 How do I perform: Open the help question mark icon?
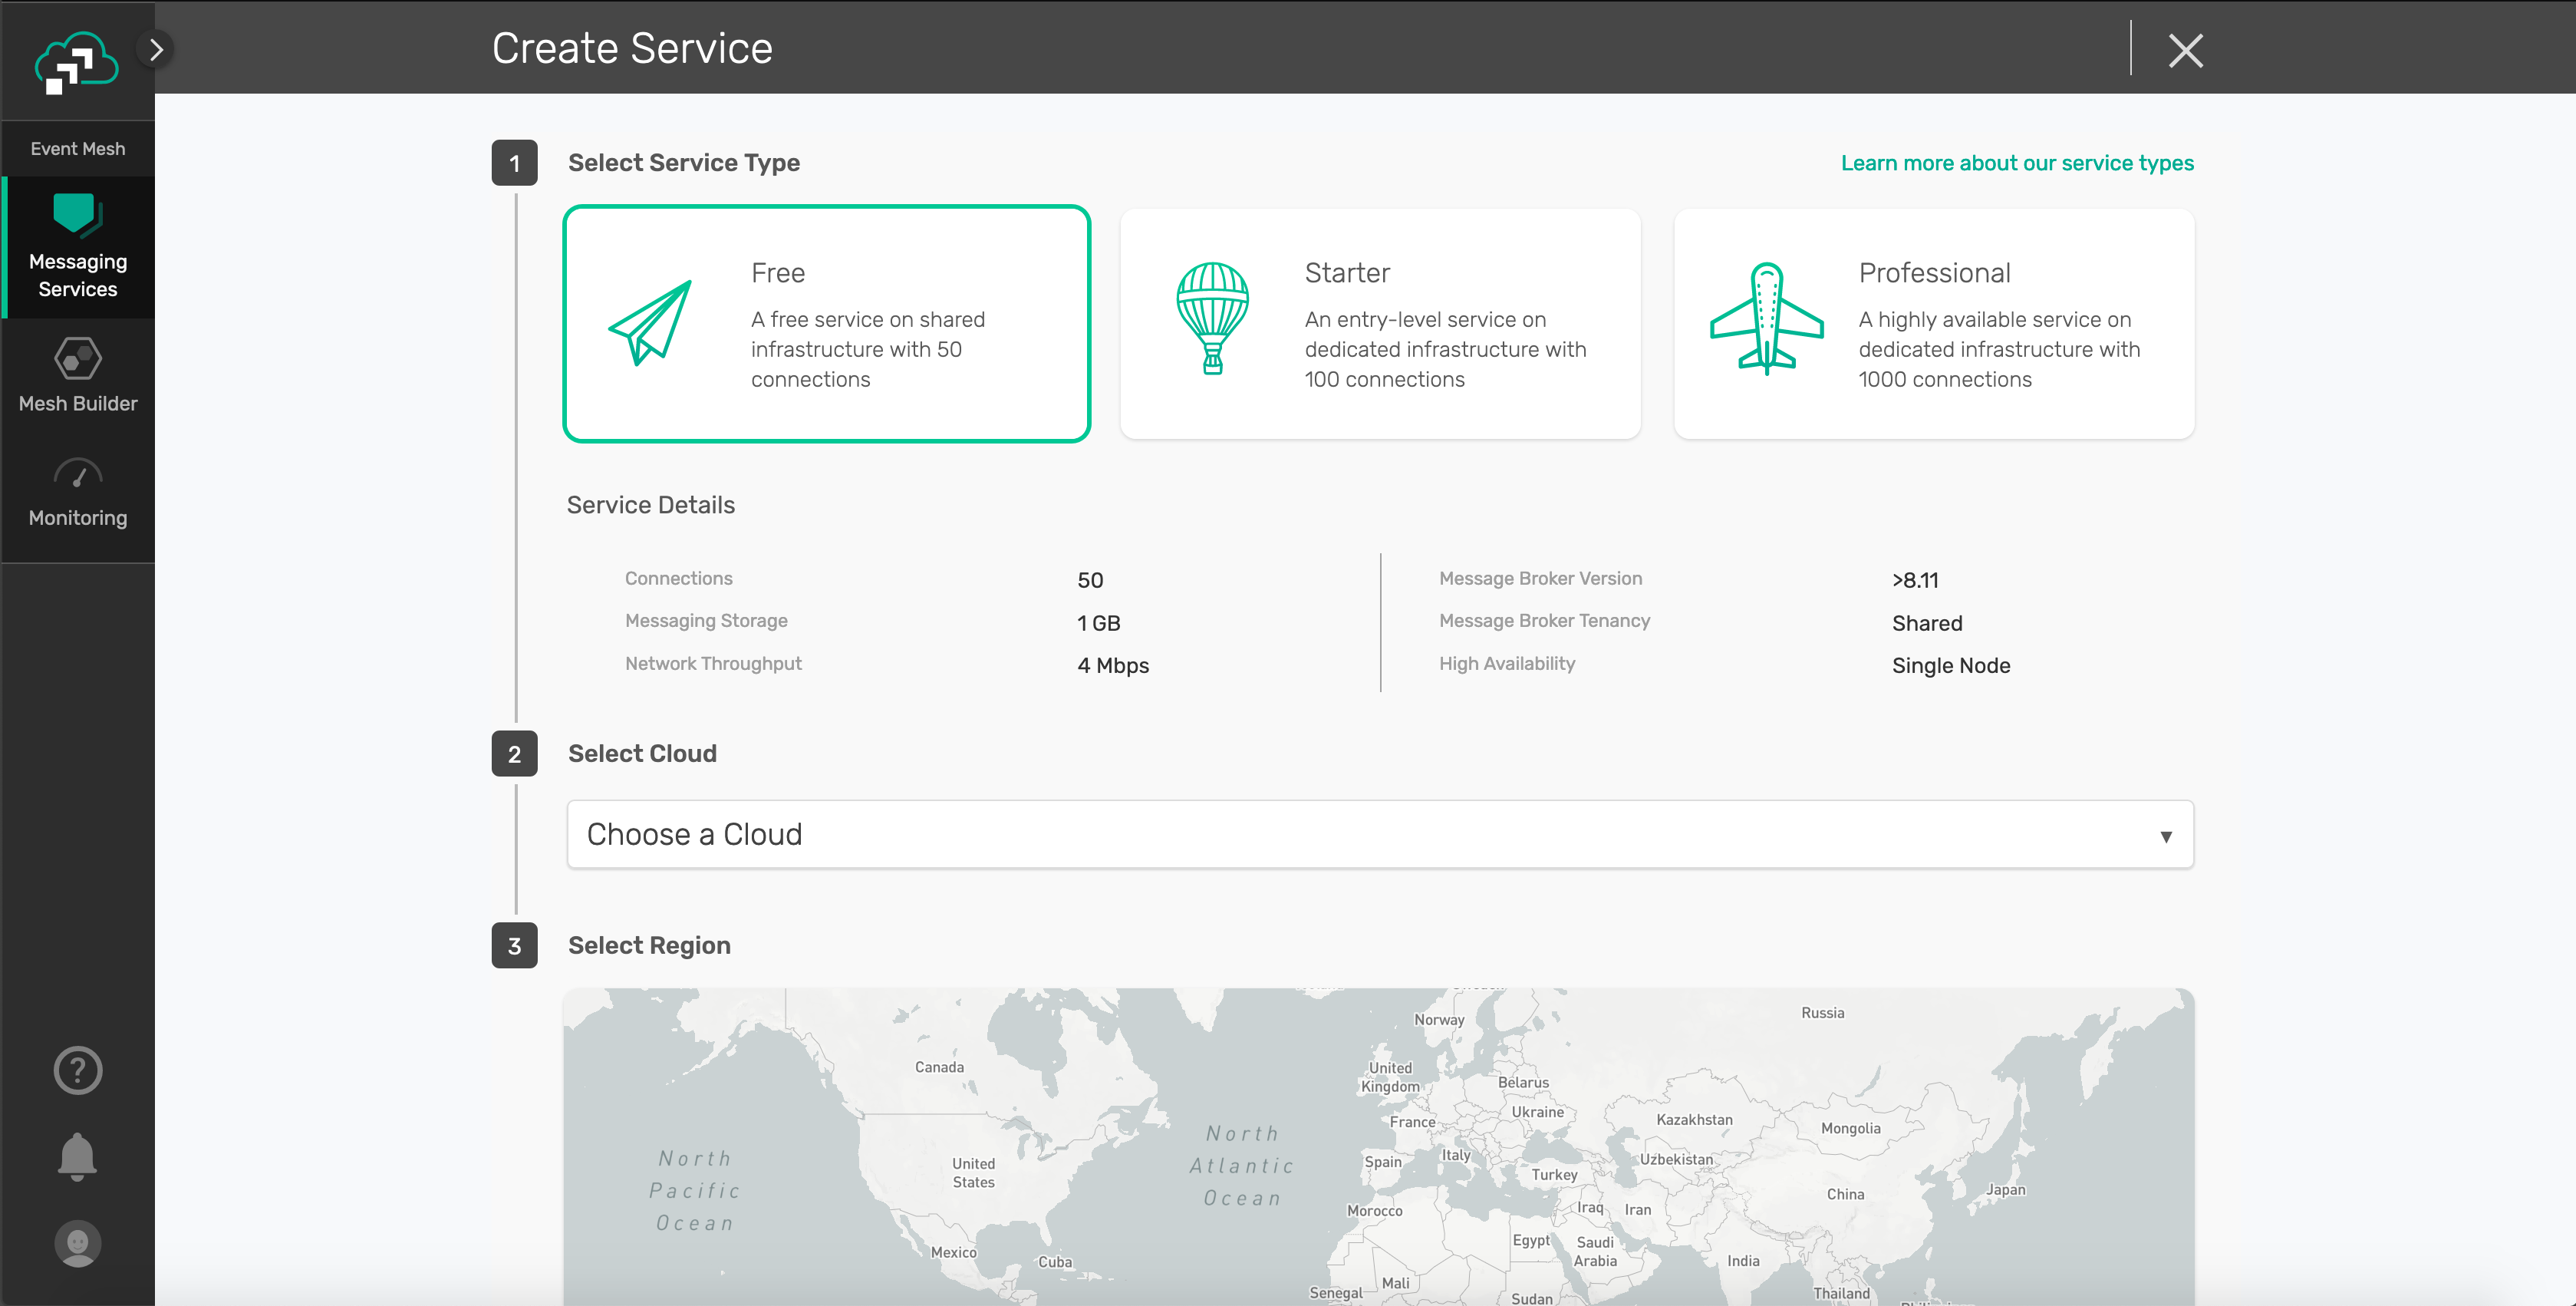tap(77, 1069)
